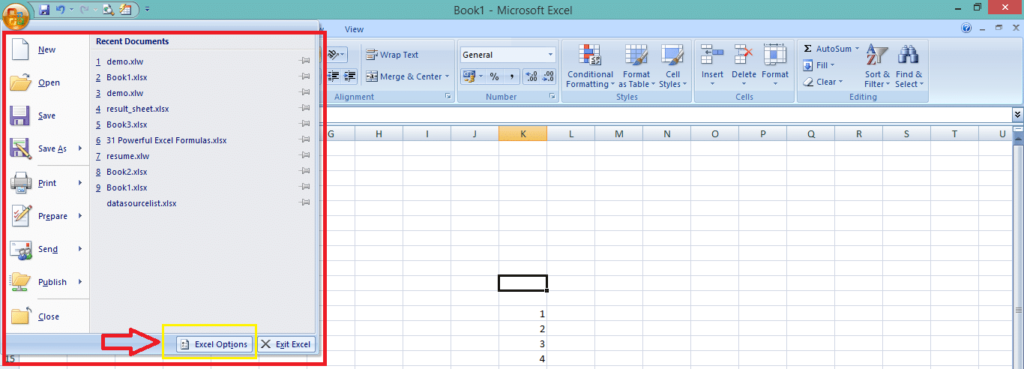Screen dimensions: 1024x369
Task: Click the Decrease Decimal icon
Action: point(549,76)
